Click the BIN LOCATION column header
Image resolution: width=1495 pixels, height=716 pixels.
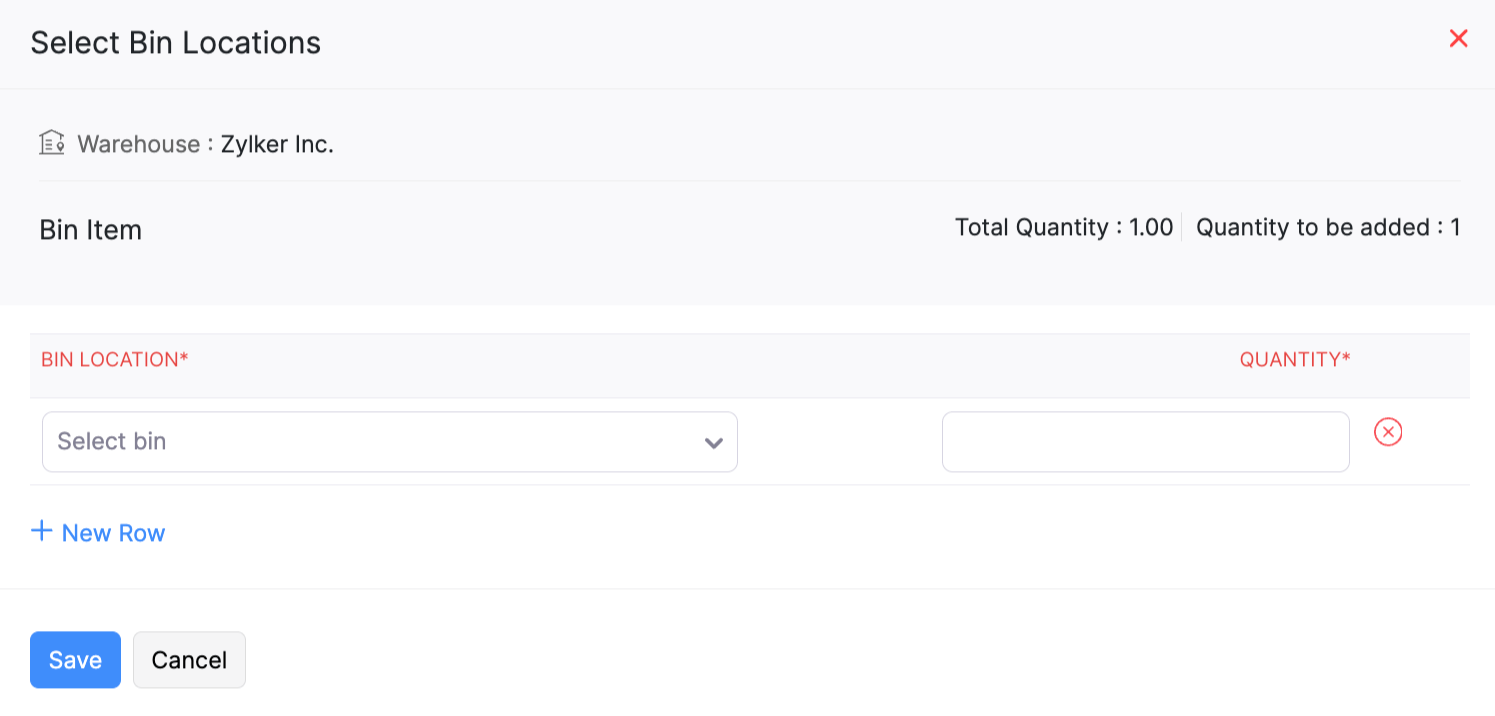114,359
